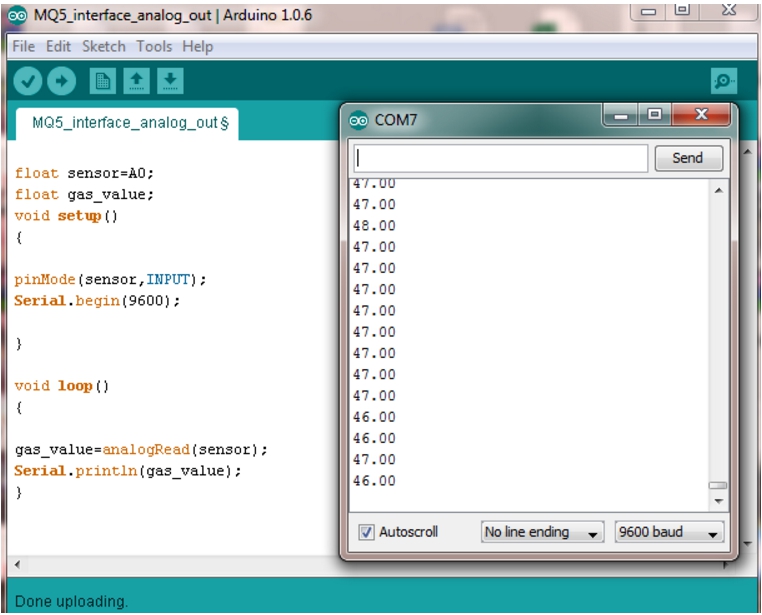Screen dimensions: 762x615
Task: Click the COM7 window title text
Action: click(396, 120)
